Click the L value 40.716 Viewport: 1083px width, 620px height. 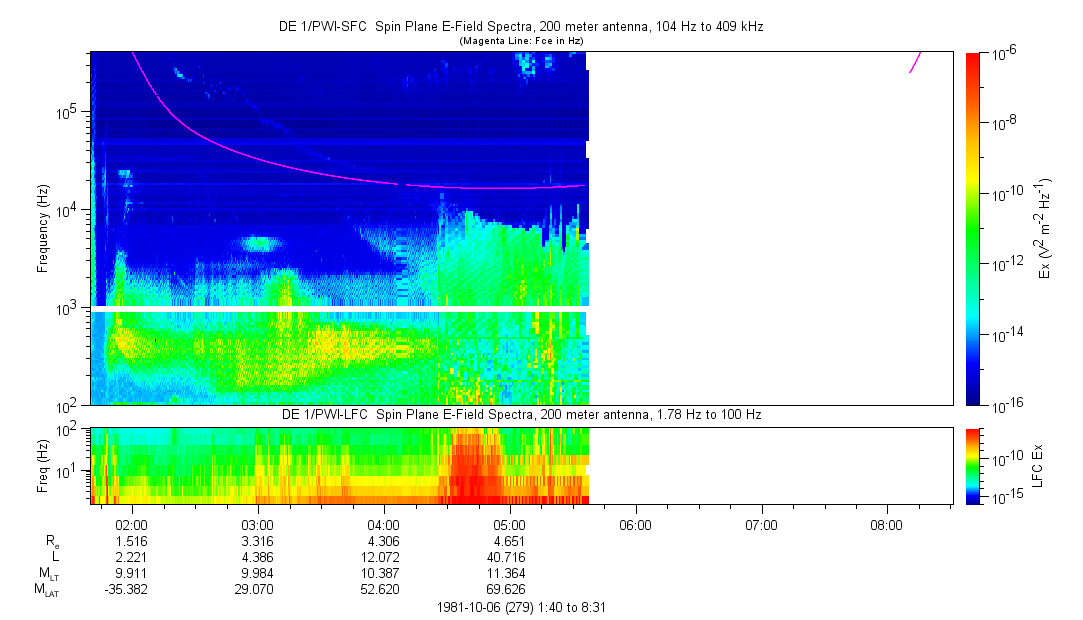tap(510, 557)
